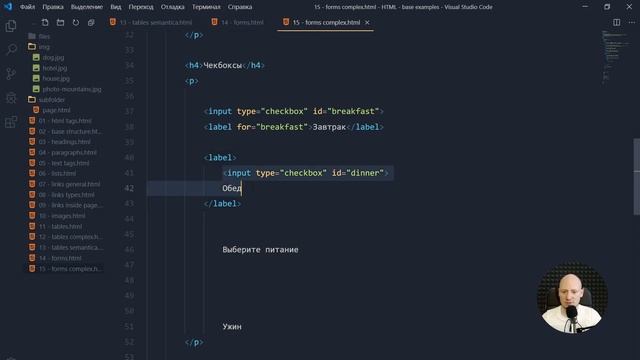Image resolution: width=640 pixels, height=360 pixels.
Task: Collapse the img folder
Action: [44, 47]
